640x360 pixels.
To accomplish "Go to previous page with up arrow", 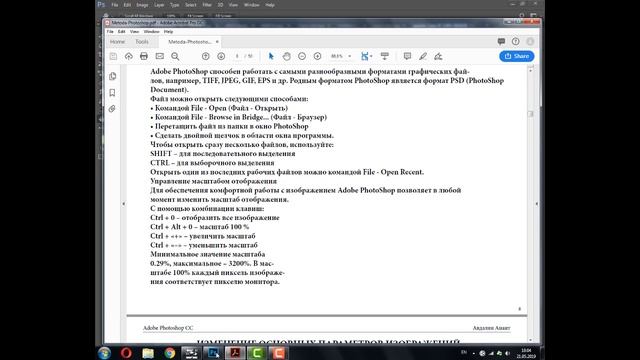I will pos(206,56).
